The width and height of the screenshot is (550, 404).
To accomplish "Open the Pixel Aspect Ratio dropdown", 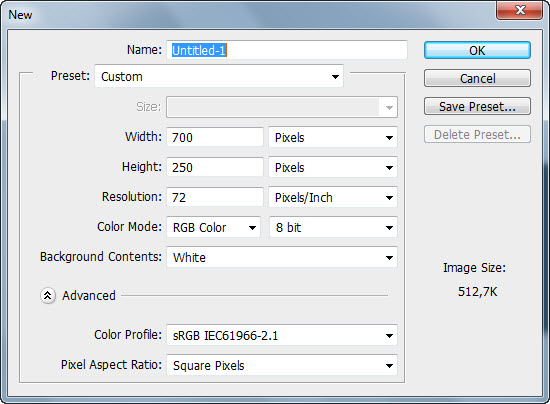I will 282,365.
